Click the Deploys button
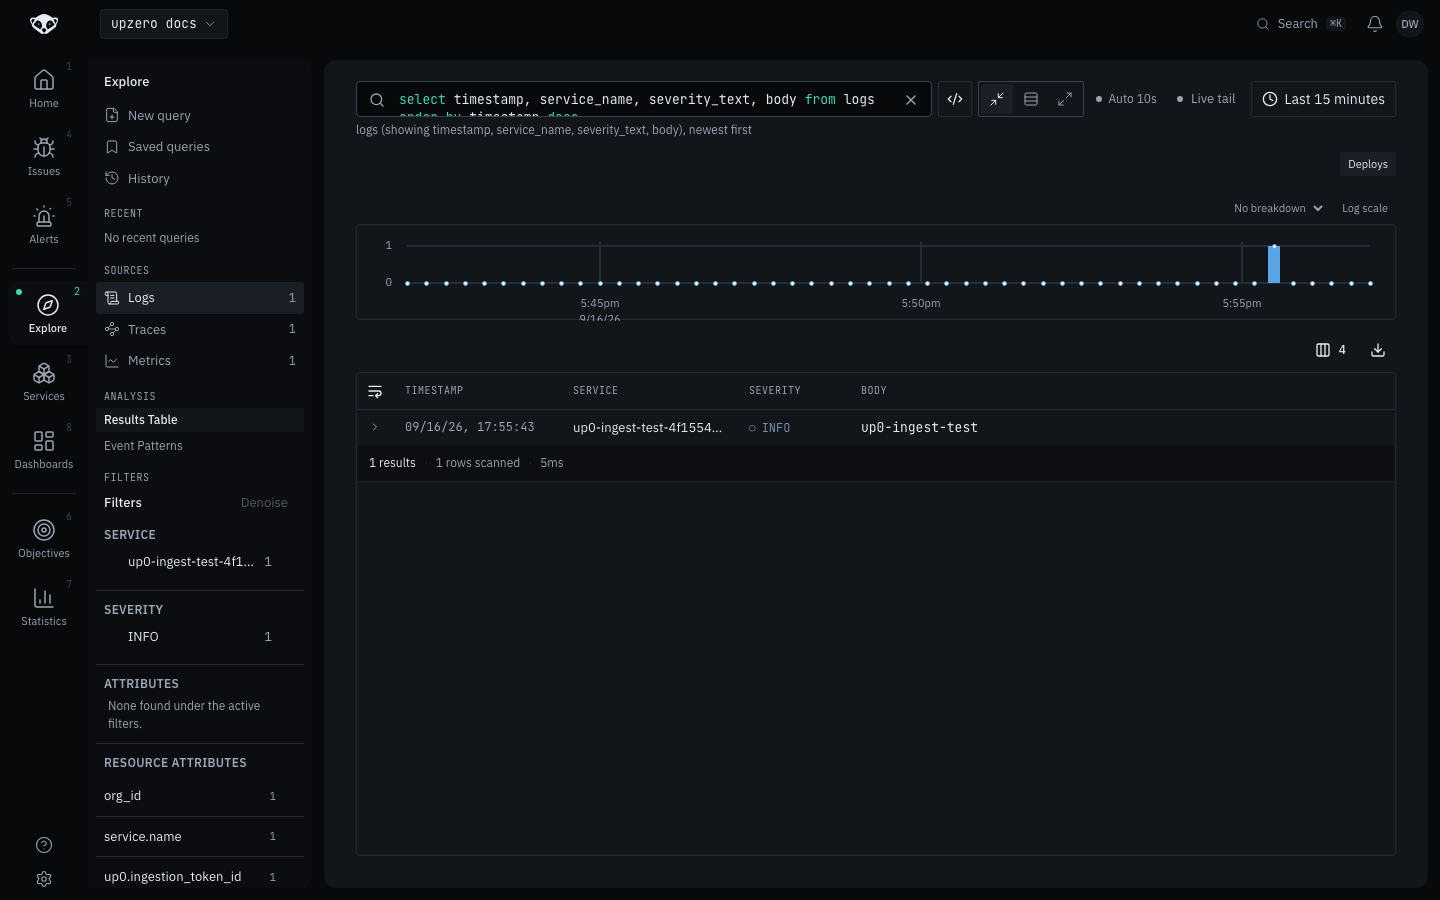This screenshot has width=1440, height=900. click(x=1367, y=164)
